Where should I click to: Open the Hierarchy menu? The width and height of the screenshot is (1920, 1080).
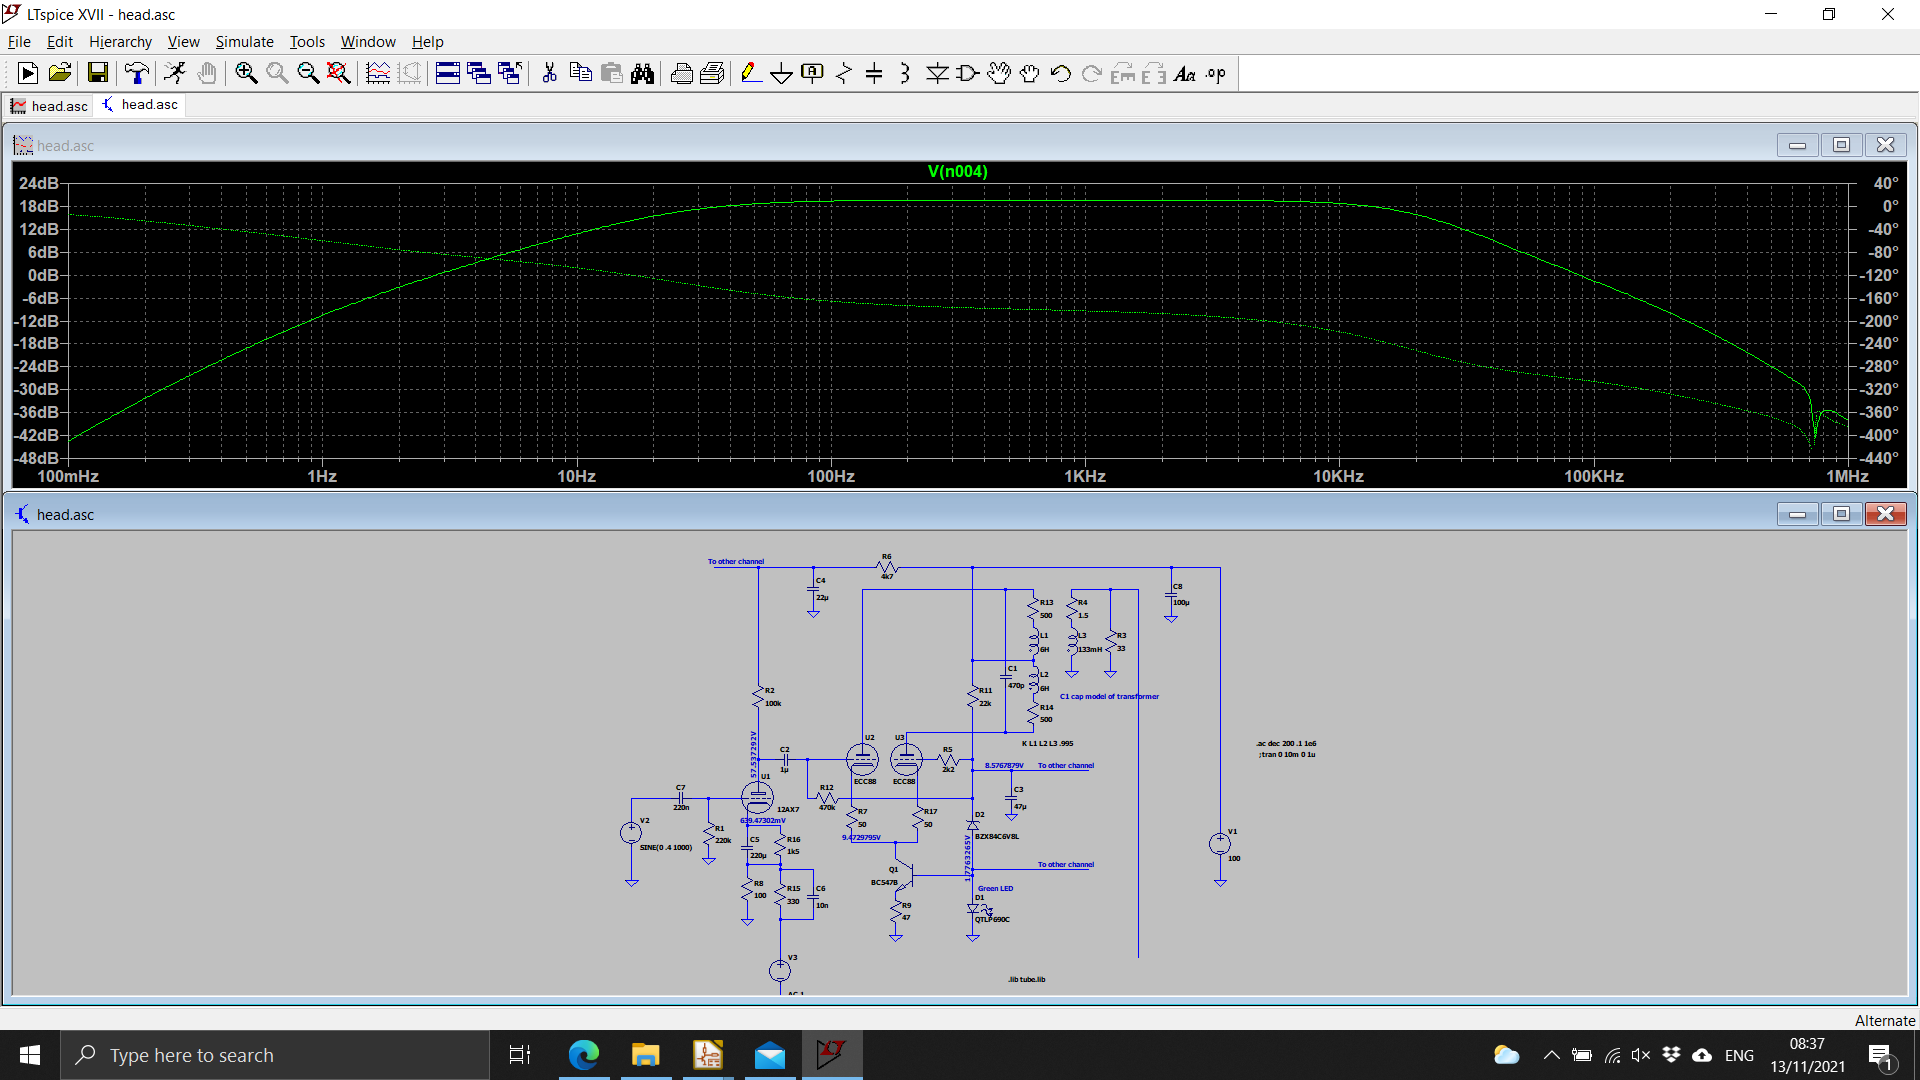[120, 41]
